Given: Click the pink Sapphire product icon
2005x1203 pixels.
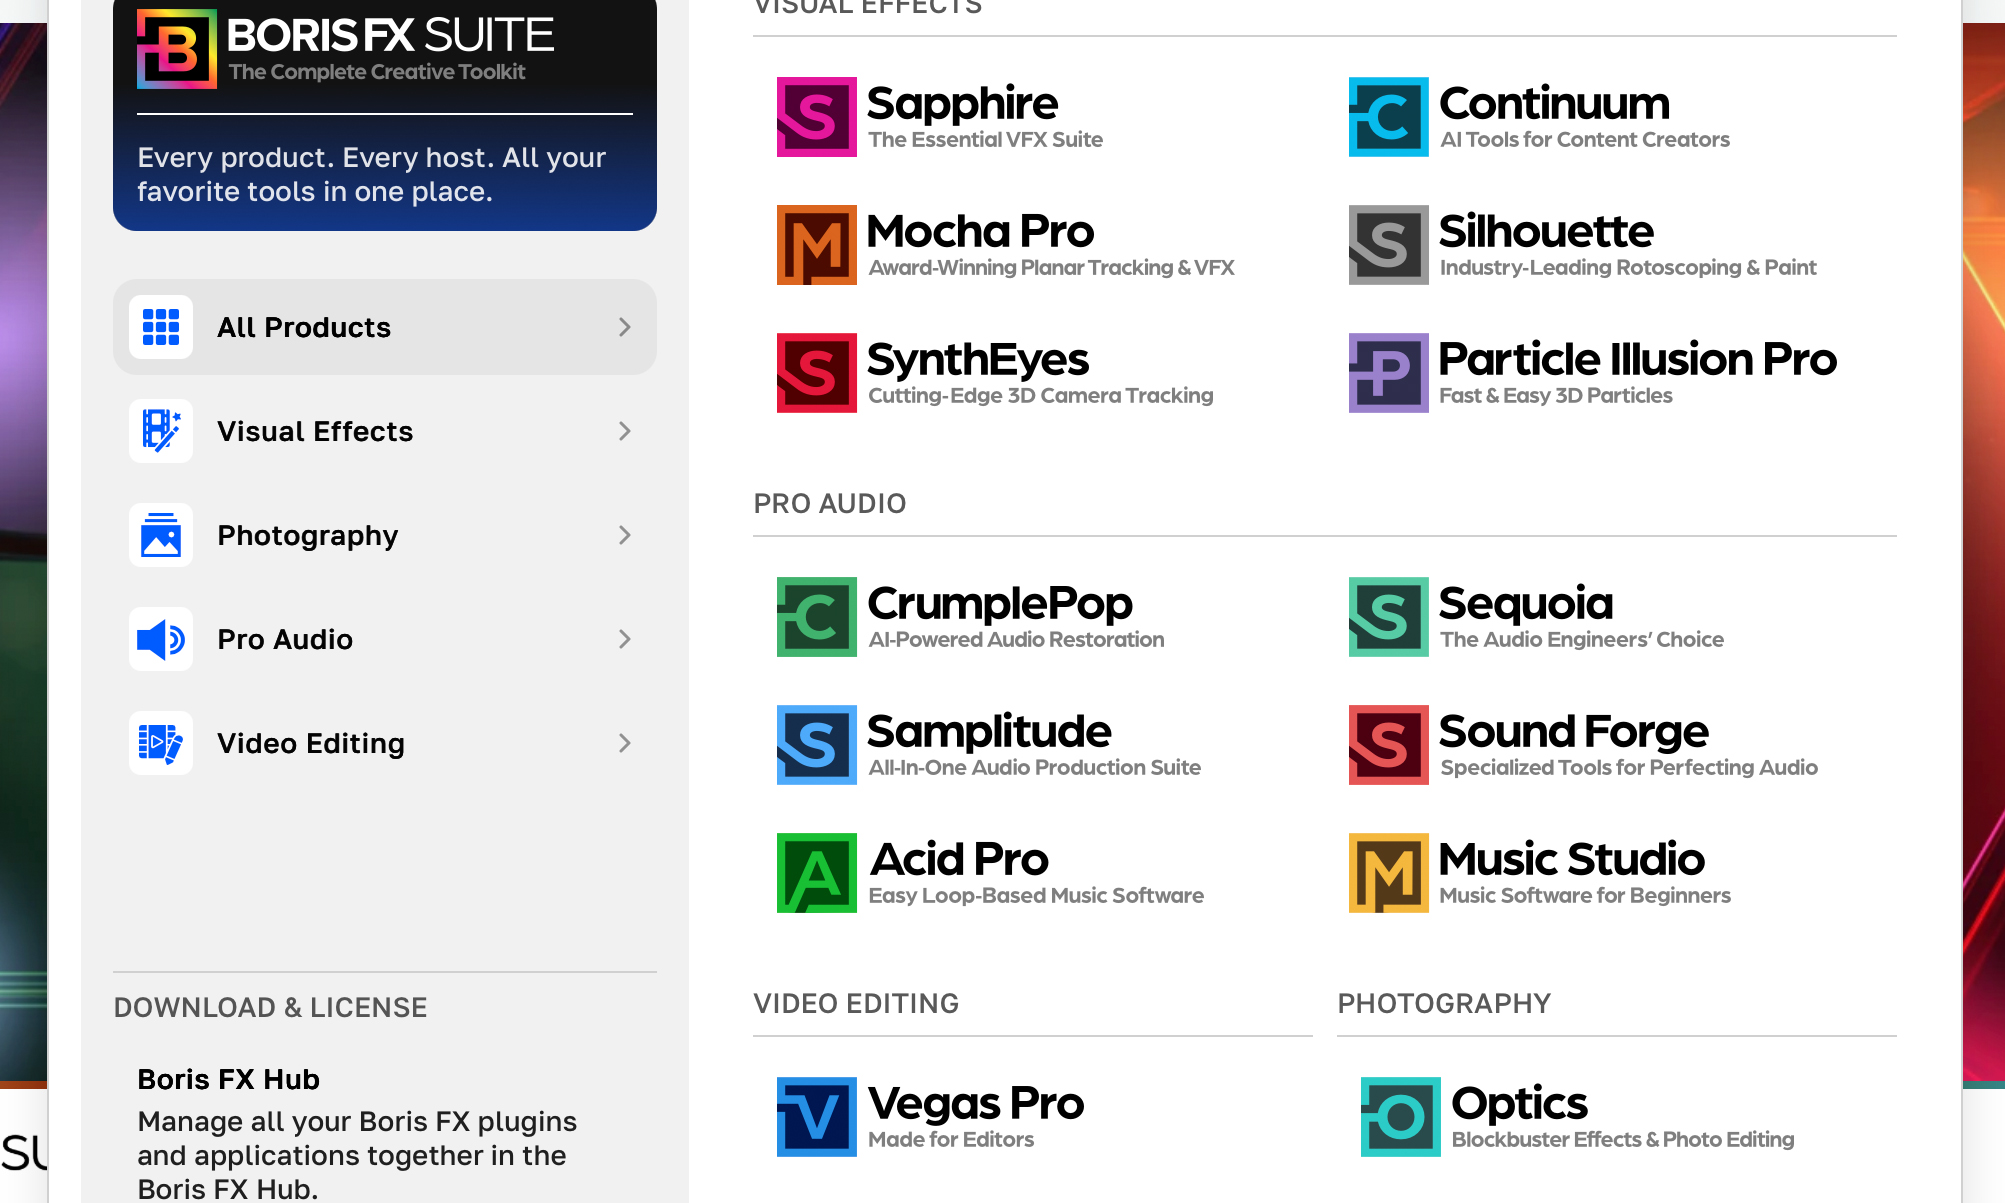Looking at the screenshot, I should coord(816,117).
